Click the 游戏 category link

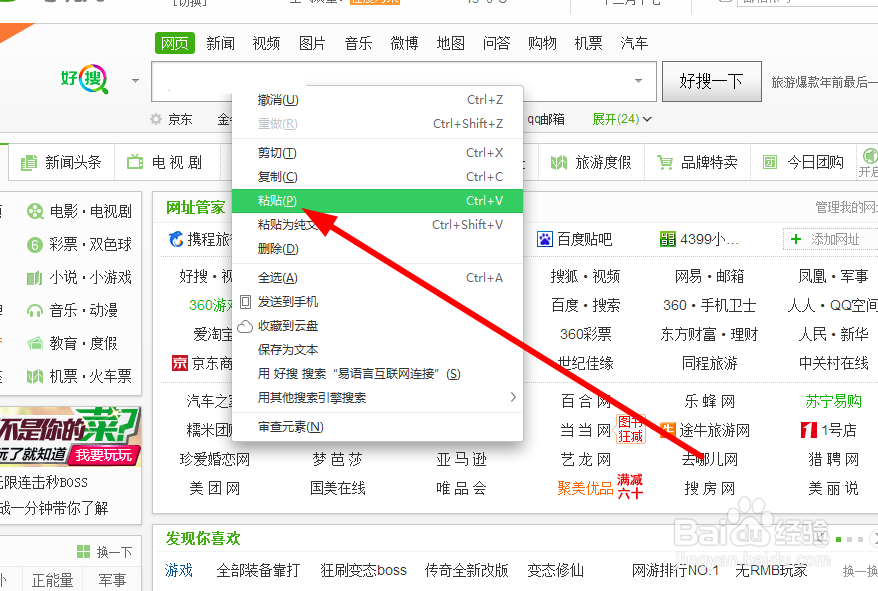(179, 570)
